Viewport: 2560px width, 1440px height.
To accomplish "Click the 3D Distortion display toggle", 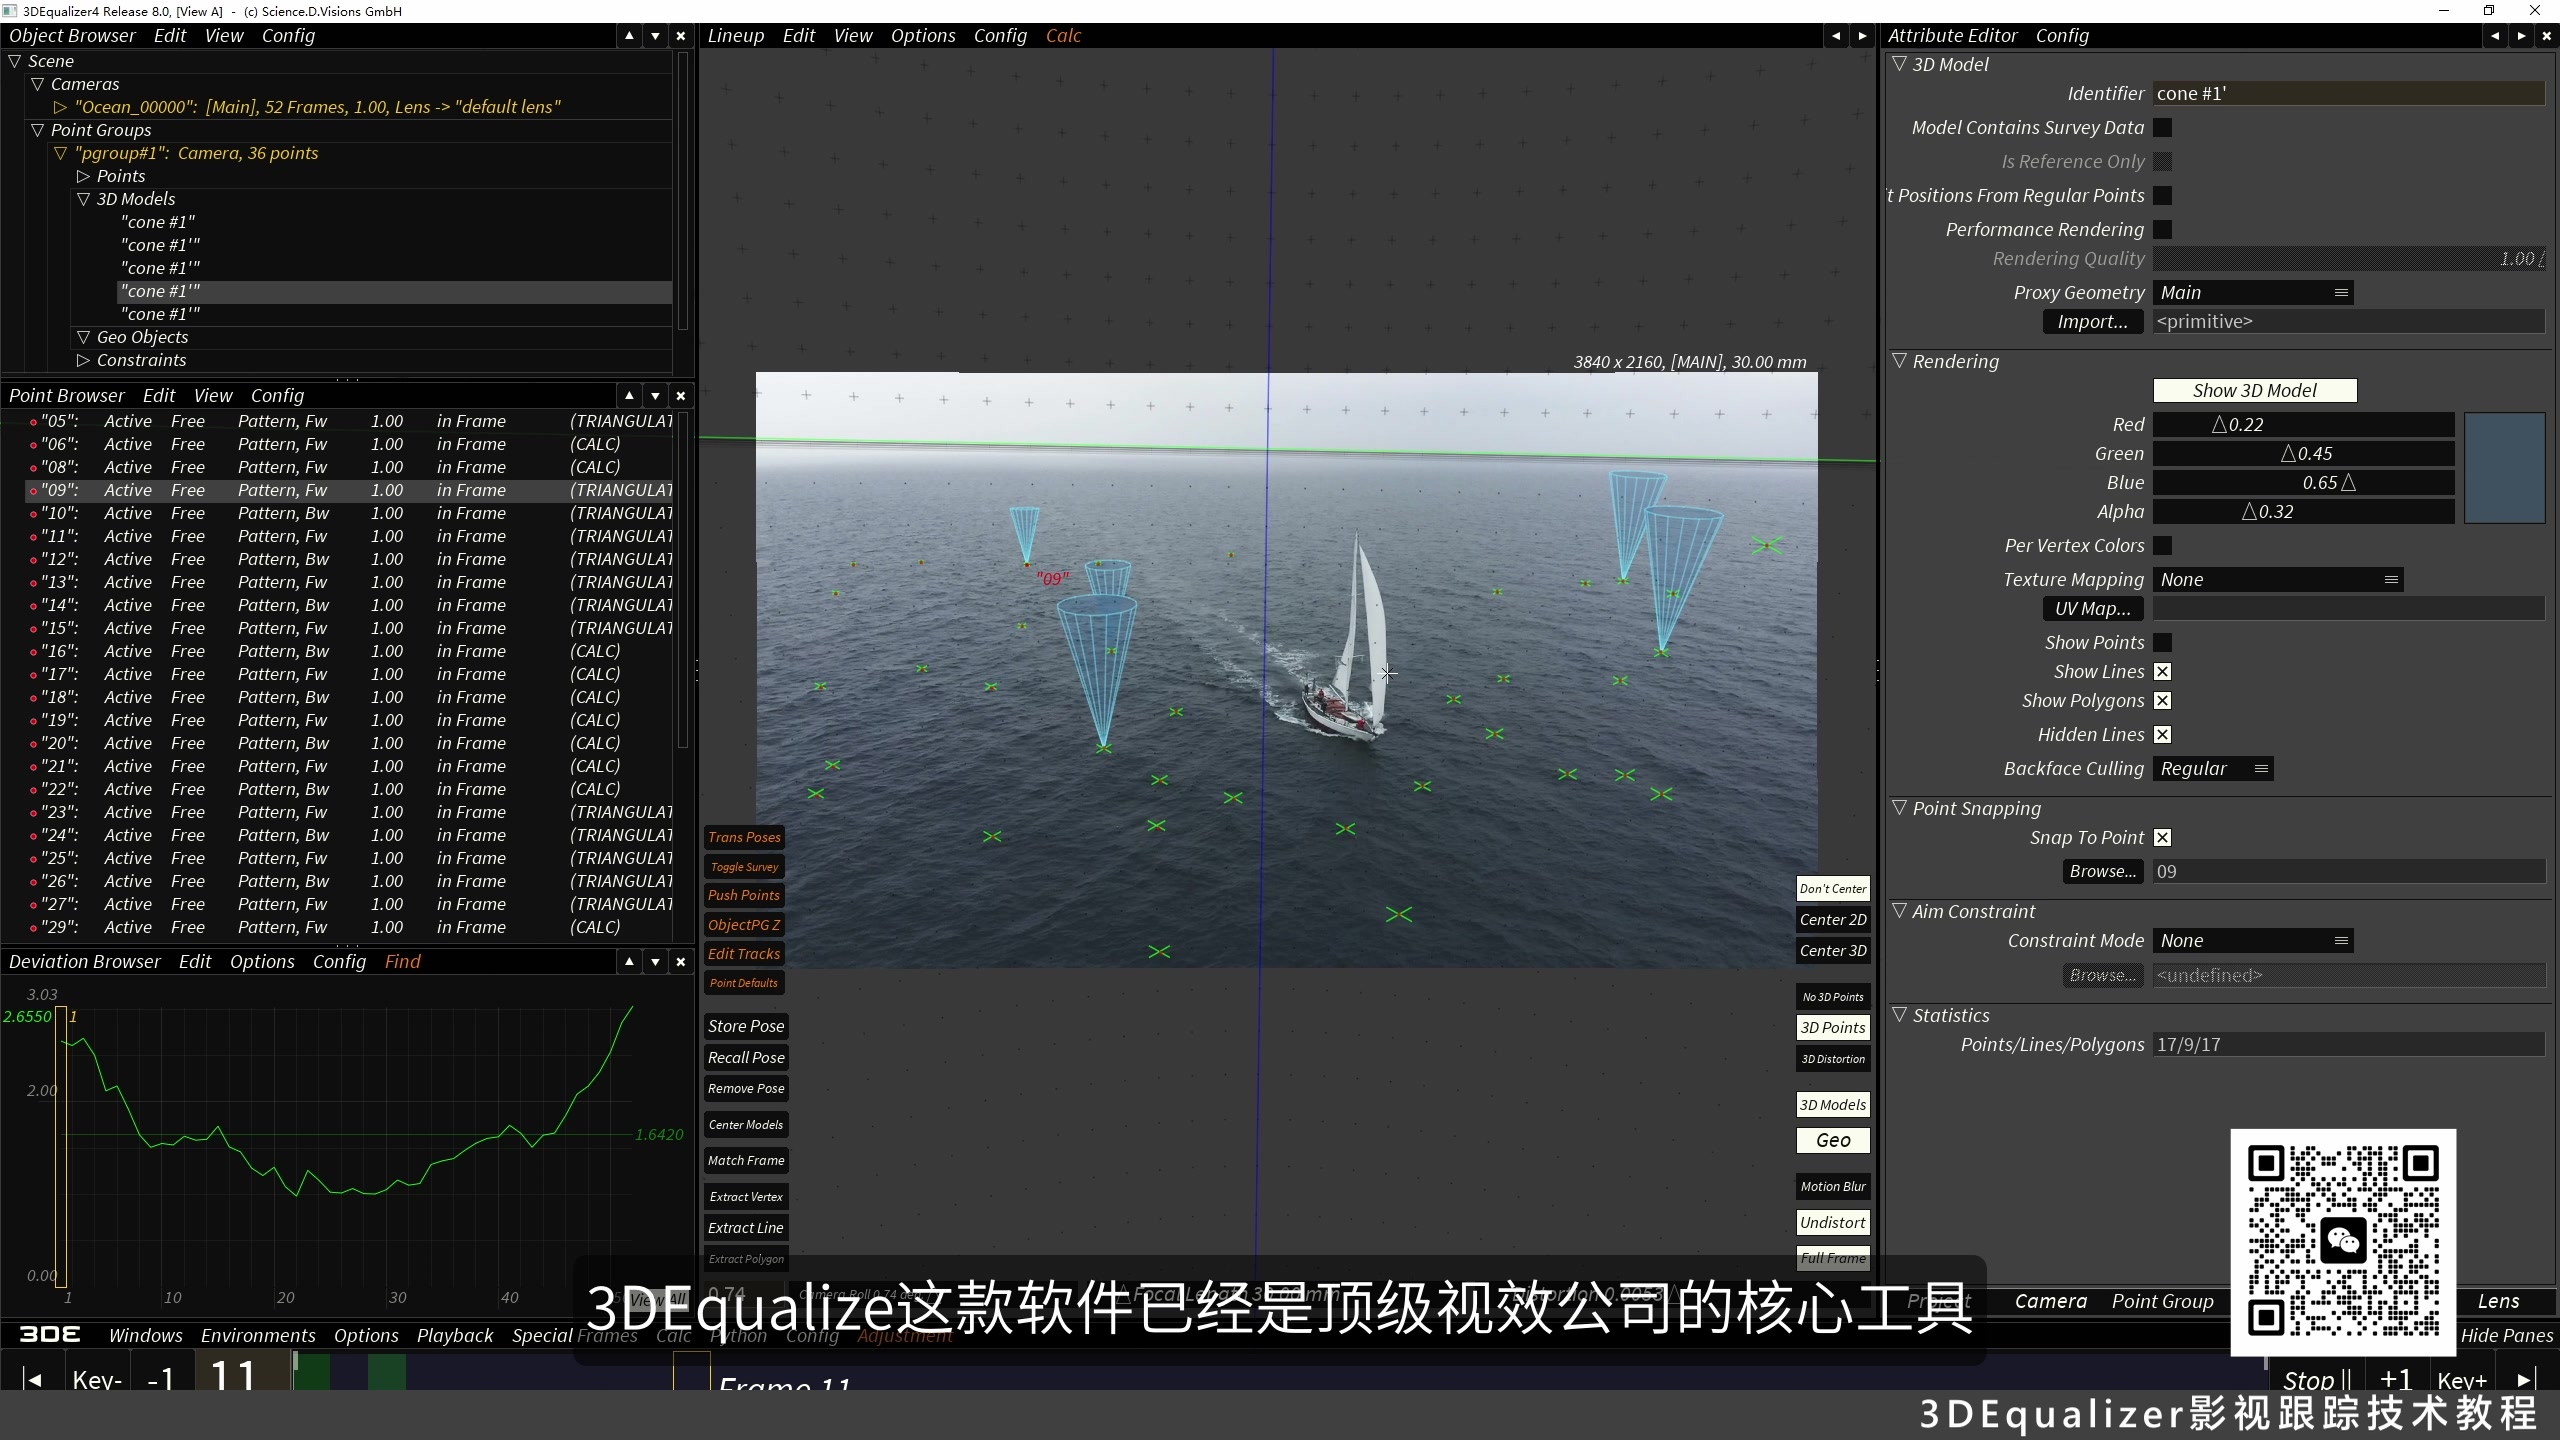I will click(x=1832, y=1058).
